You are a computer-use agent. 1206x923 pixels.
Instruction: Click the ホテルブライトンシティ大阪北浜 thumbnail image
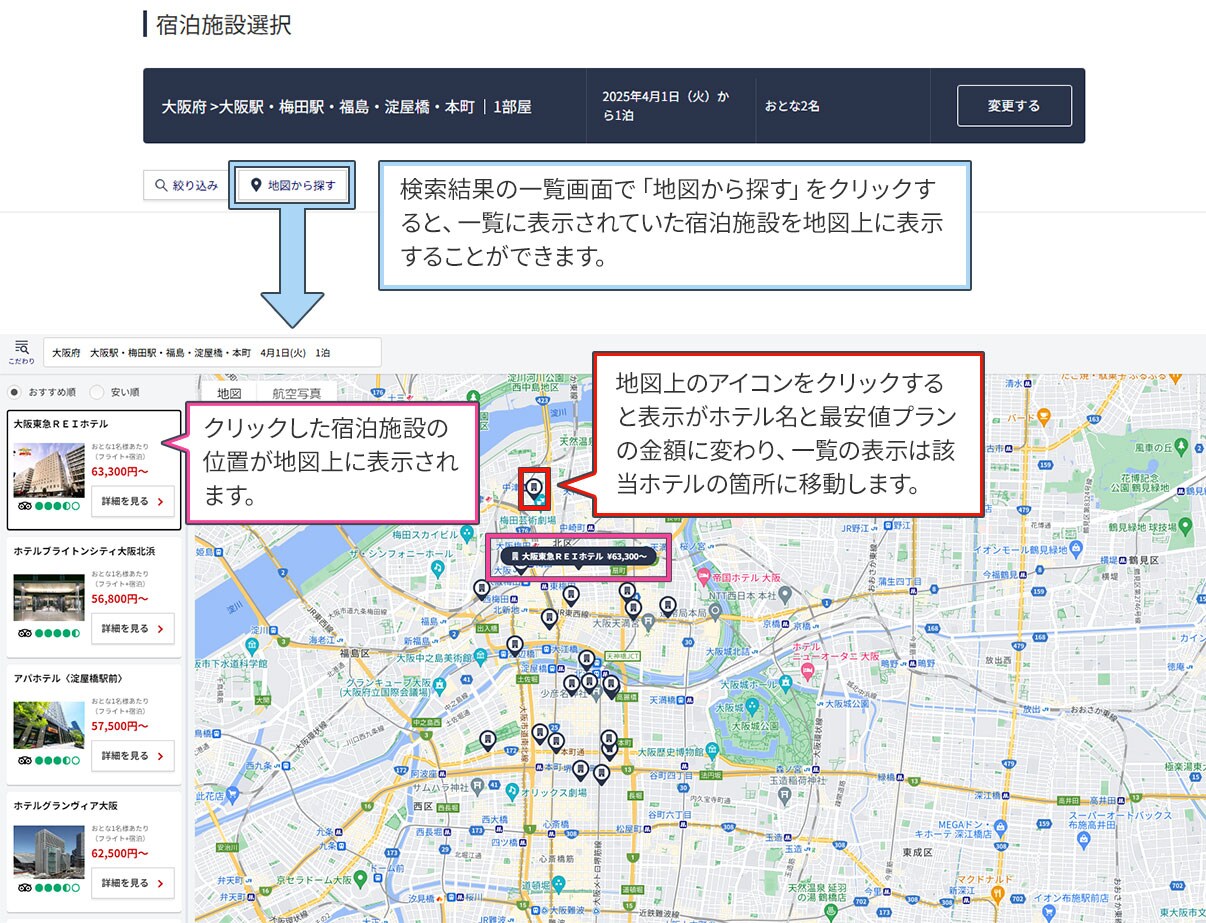(x=48, y=598)
